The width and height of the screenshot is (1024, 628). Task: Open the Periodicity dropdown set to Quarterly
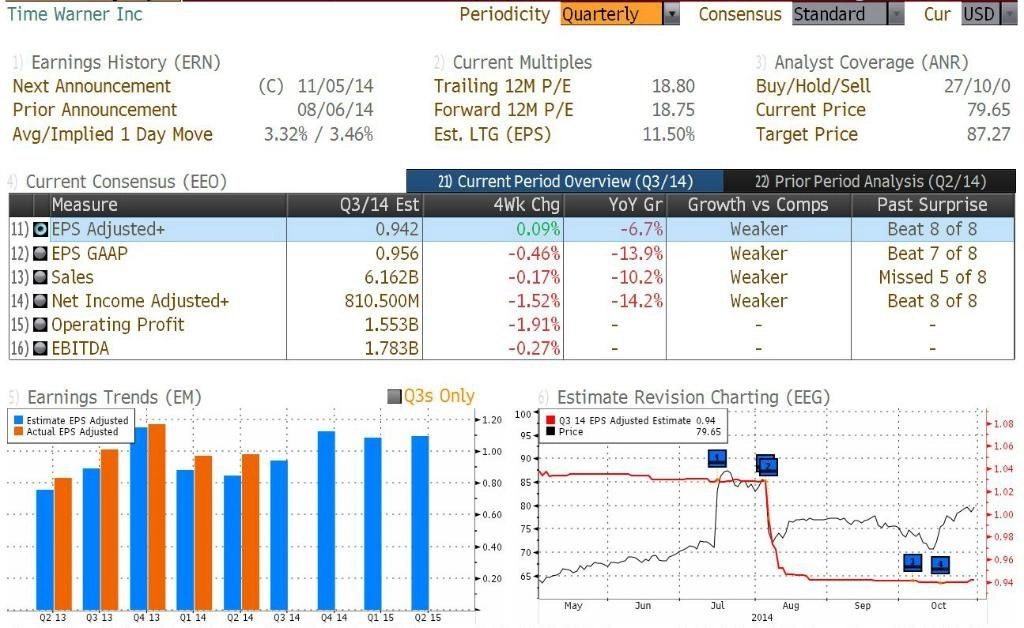coord(620,14)
